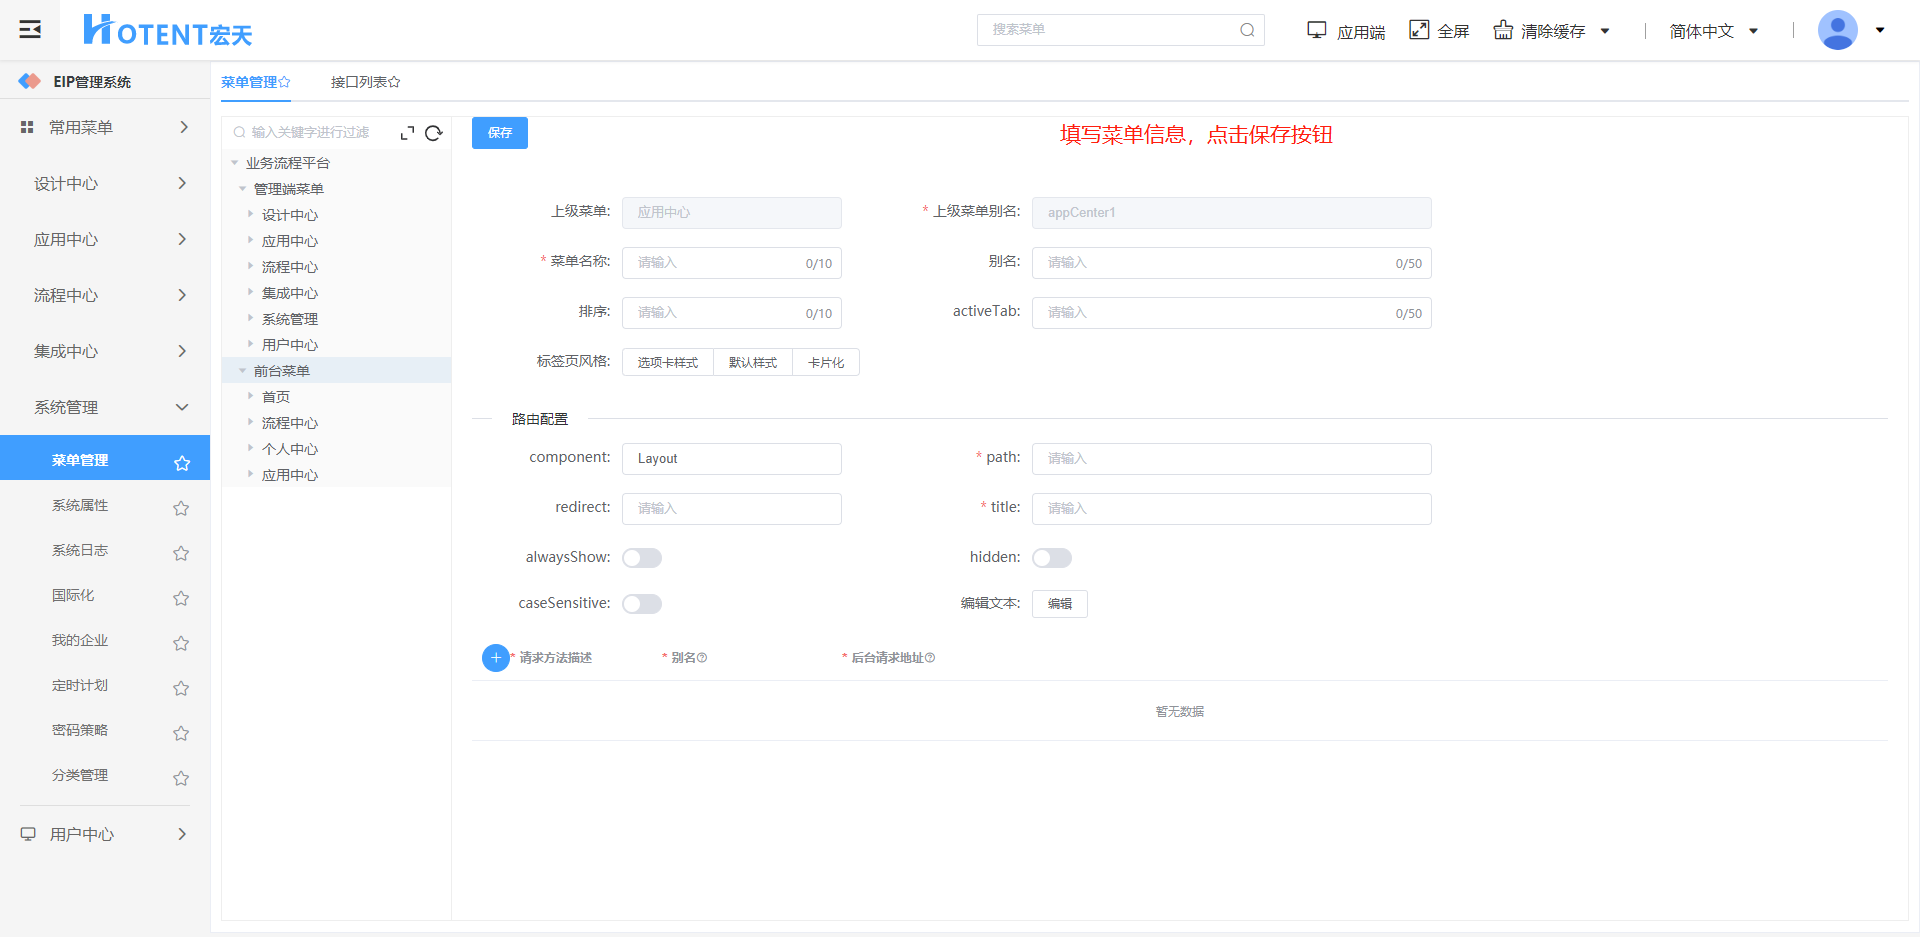Enable the alwaysShow switch
The image size is (1920, 937).
[x=642, y=558]
